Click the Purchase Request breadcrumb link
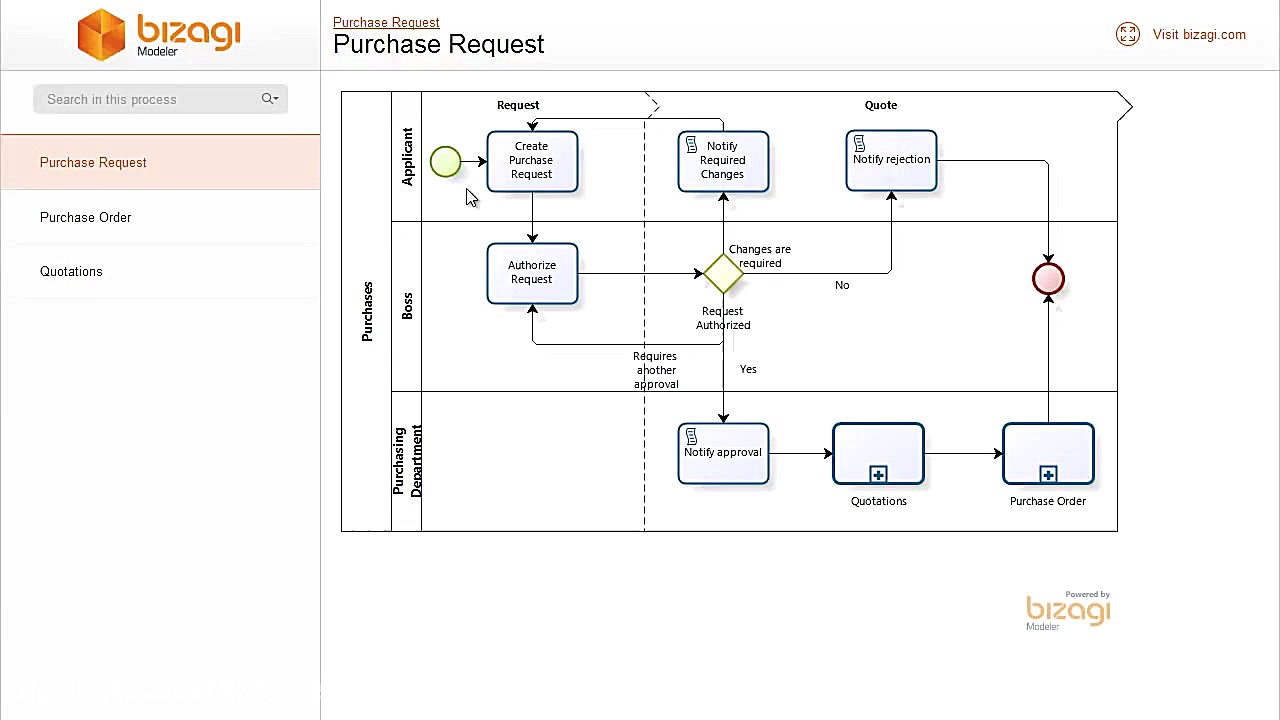 coord(386,22)
